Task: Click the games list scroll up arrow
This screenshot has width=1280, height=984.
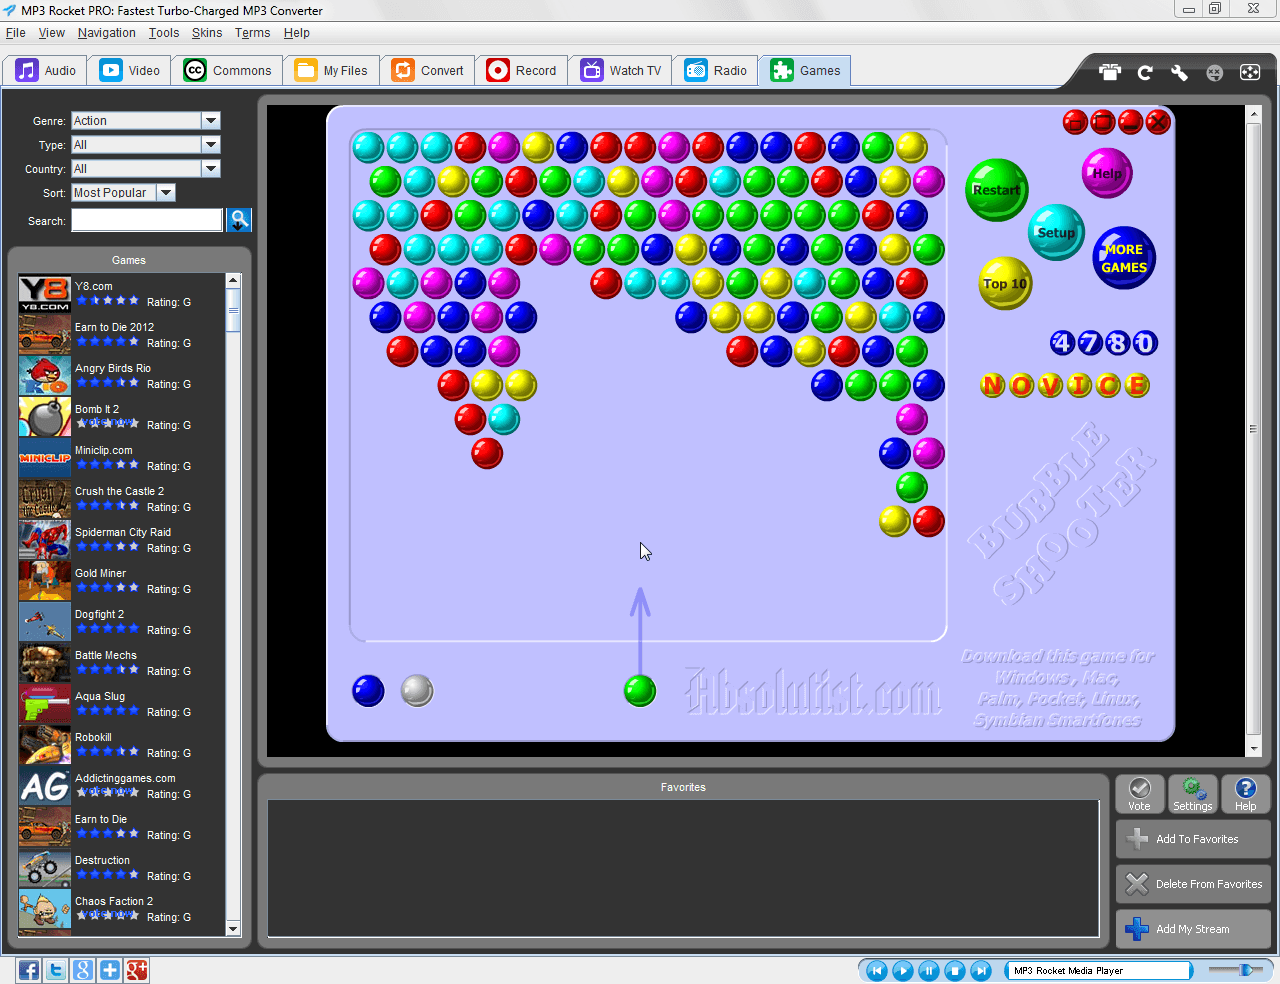Action: click(x=233, y=281)
